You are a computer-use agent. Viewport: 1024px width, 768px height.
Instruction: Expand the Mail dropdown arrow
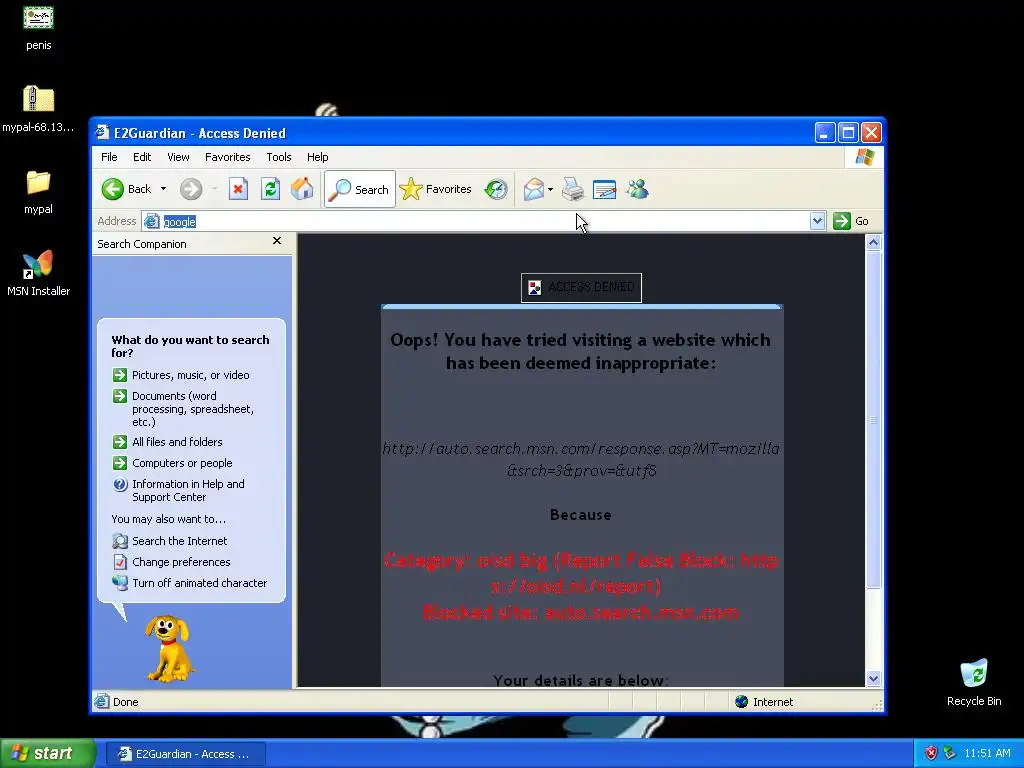(x=551, y=189)
